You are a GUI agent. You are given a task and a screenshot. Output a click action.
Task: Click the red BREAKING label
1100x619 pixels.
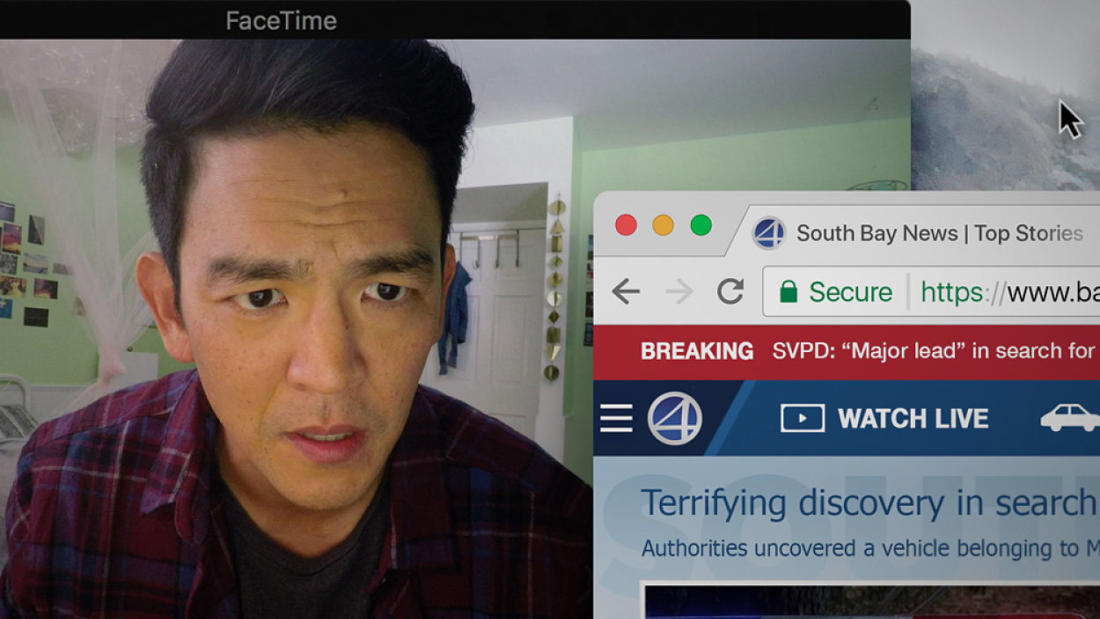[x=697, y=351]
